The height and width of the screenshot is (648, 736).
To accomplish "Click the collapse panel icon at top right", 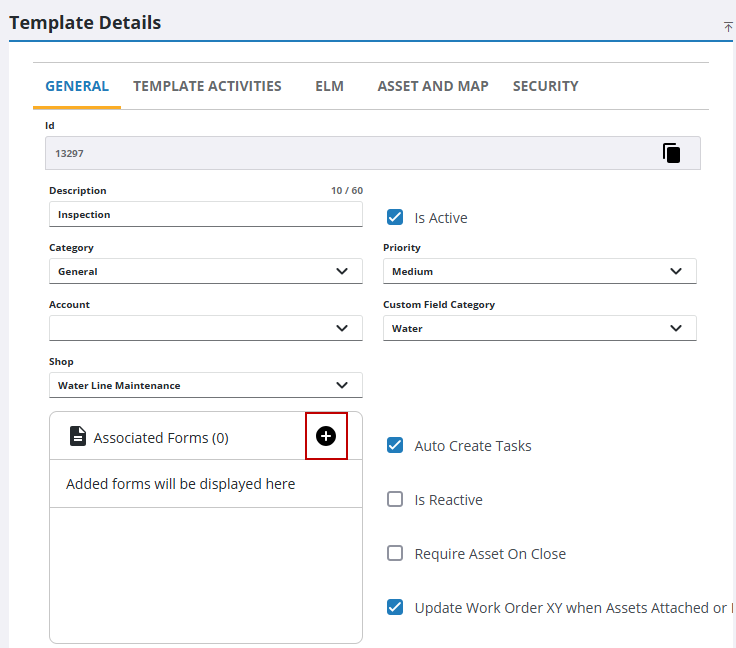I will tap(728, 27).
